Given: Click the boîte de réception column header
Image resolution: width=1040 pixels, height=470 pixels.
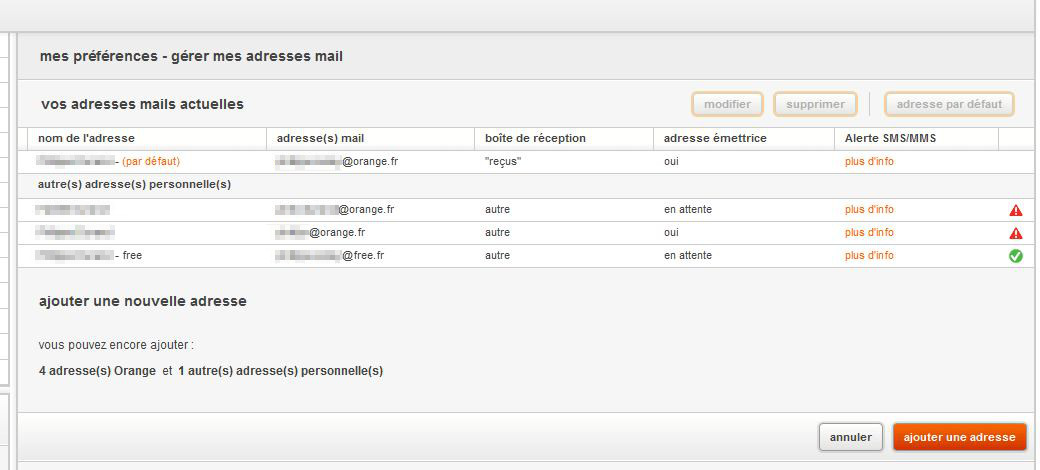Looking at the screenshot, I should [x=535, y=138].
